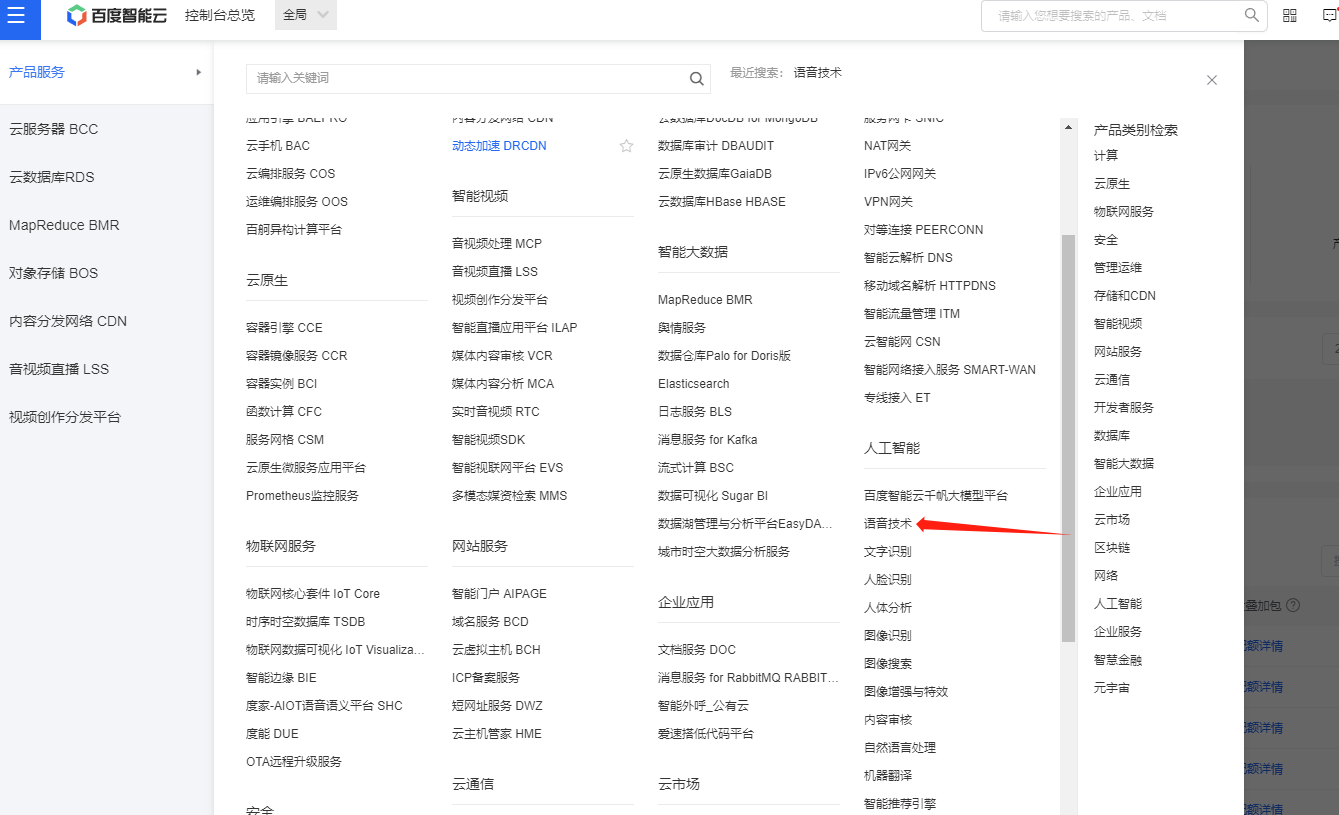The width and height of the screenshot is (1339, 815).
Task: Open 爱速搭低代码平台
Action: point(706,734)
